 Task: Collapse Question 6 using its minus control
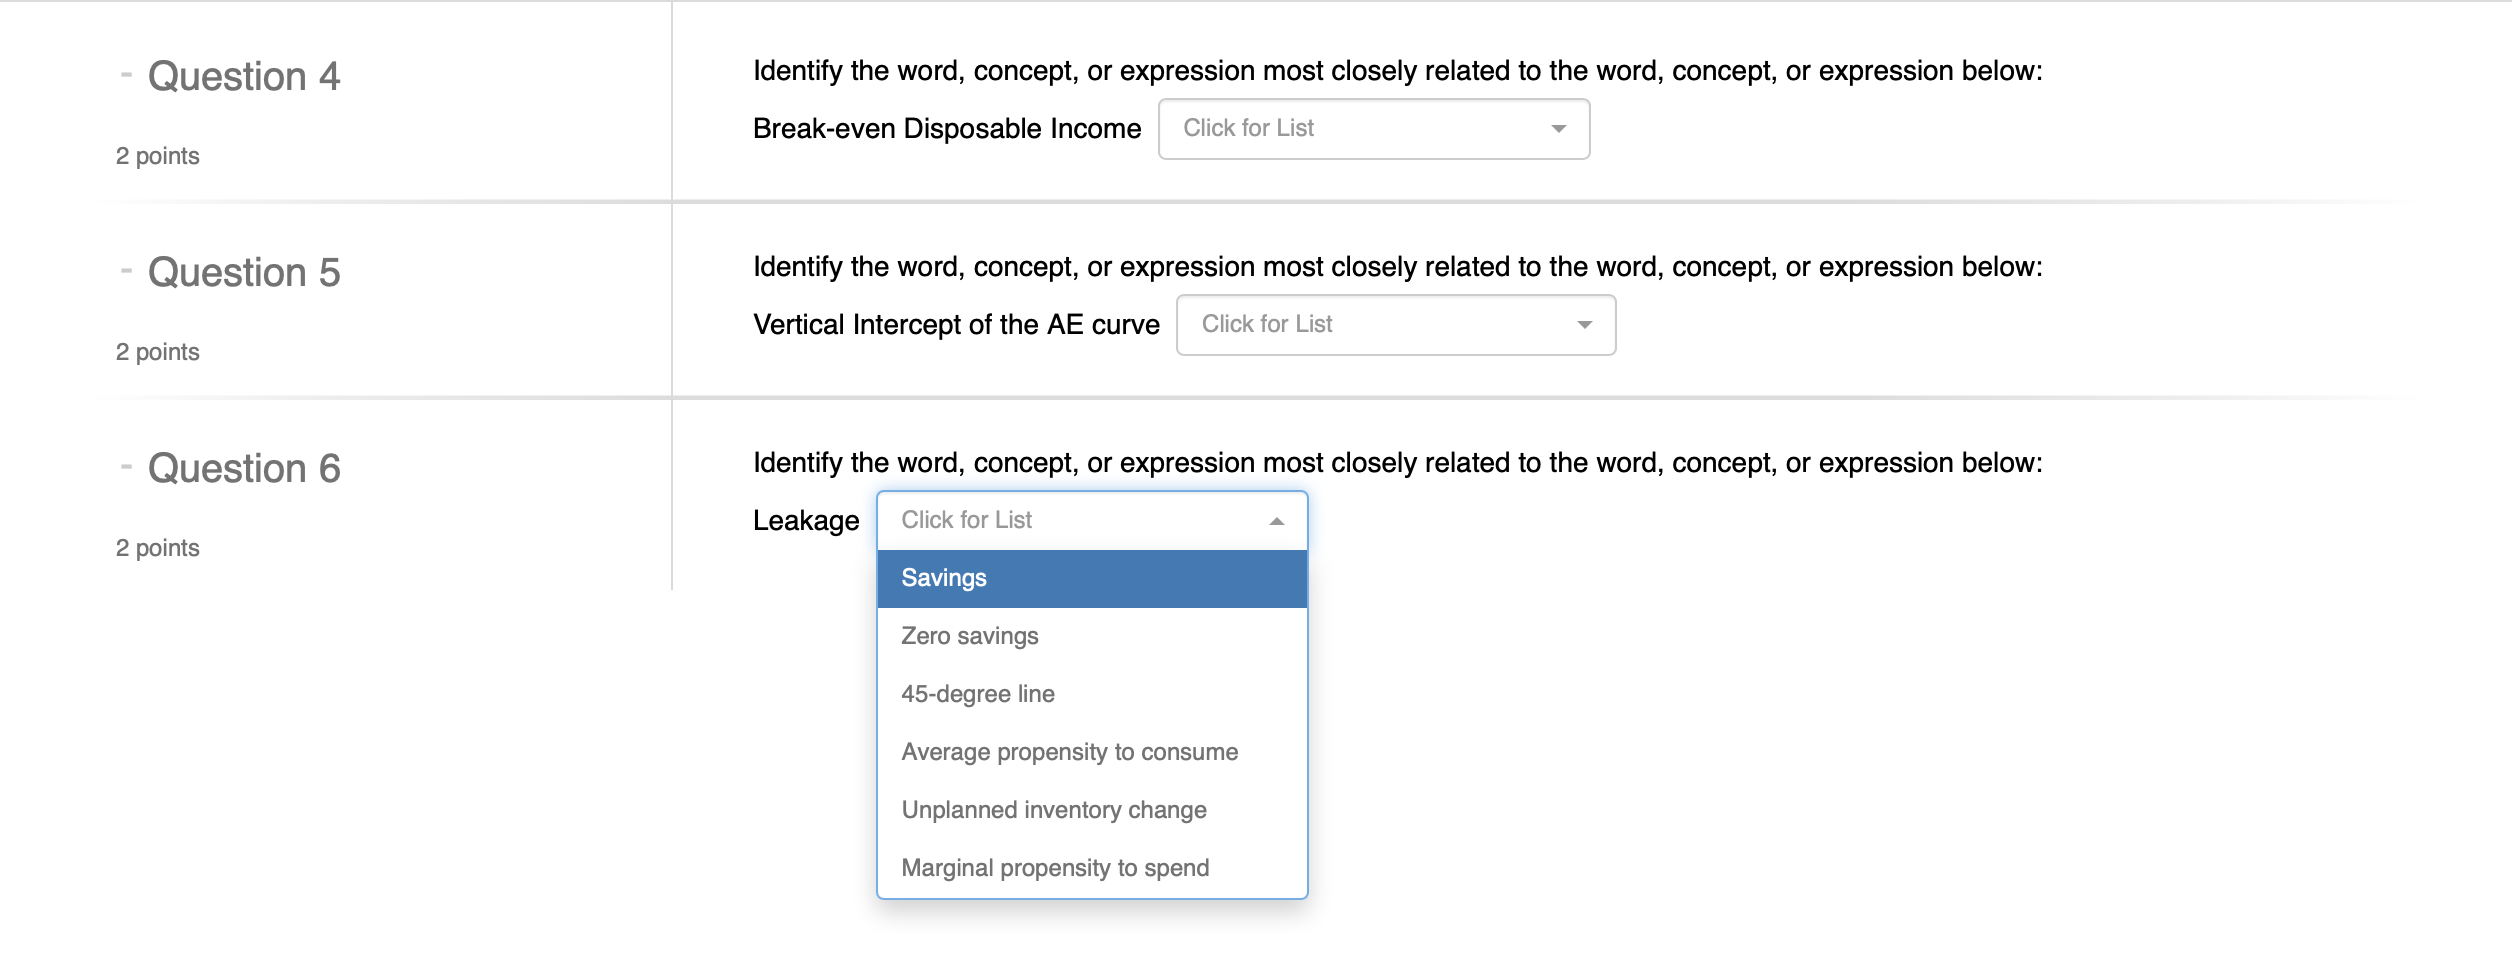[126, 466]
